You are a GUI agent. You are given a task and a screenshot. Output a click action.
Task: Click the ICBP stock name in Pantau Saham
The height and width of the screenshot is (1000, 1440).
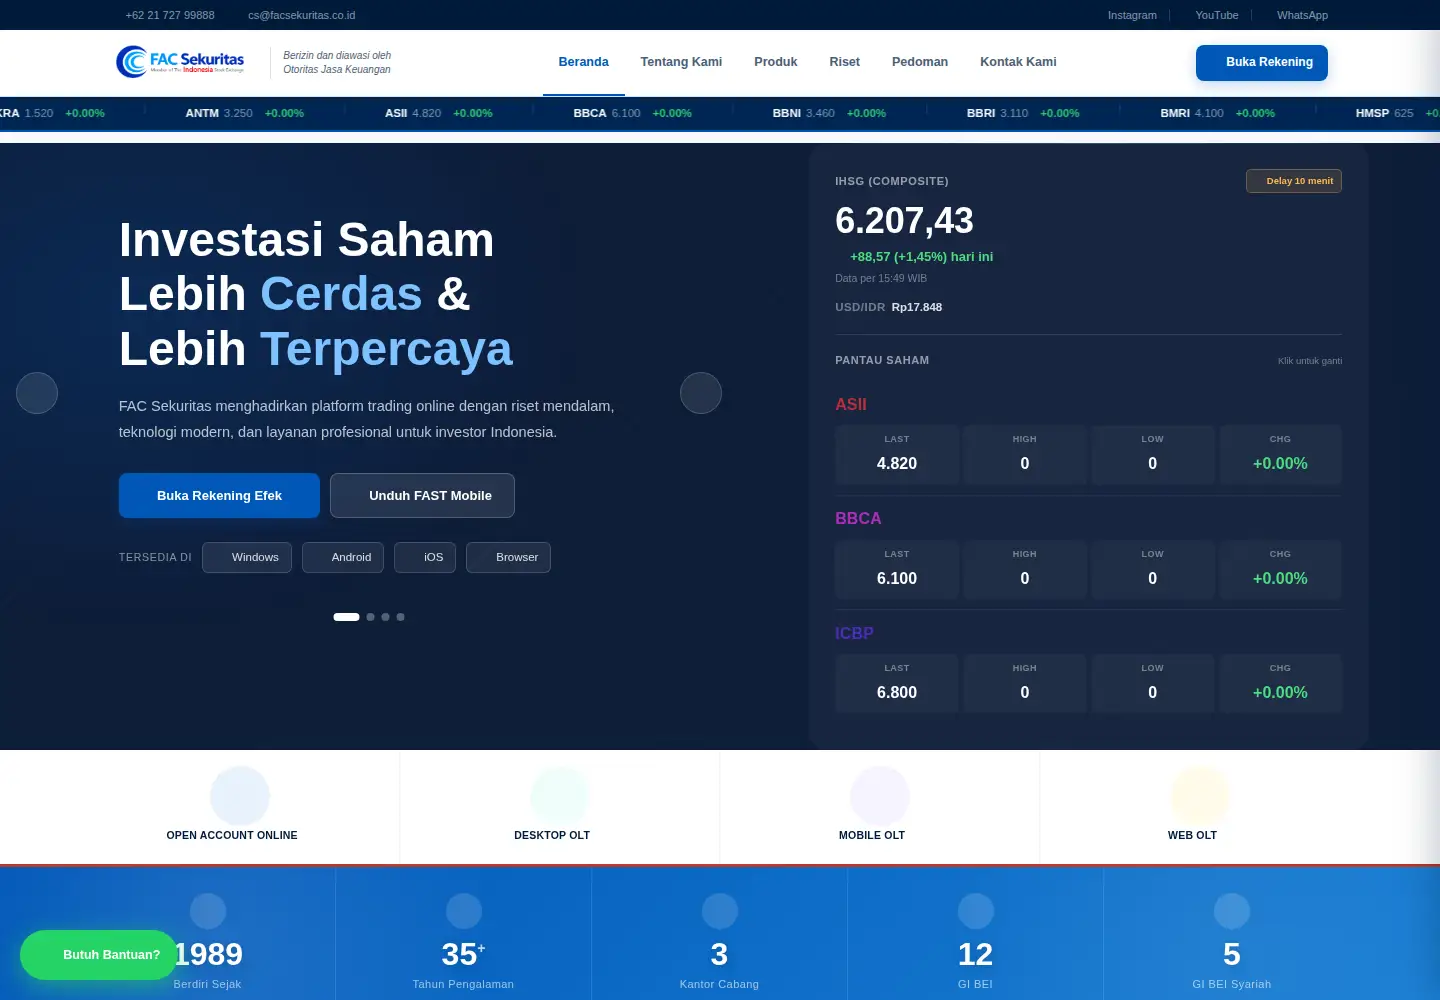854,633
